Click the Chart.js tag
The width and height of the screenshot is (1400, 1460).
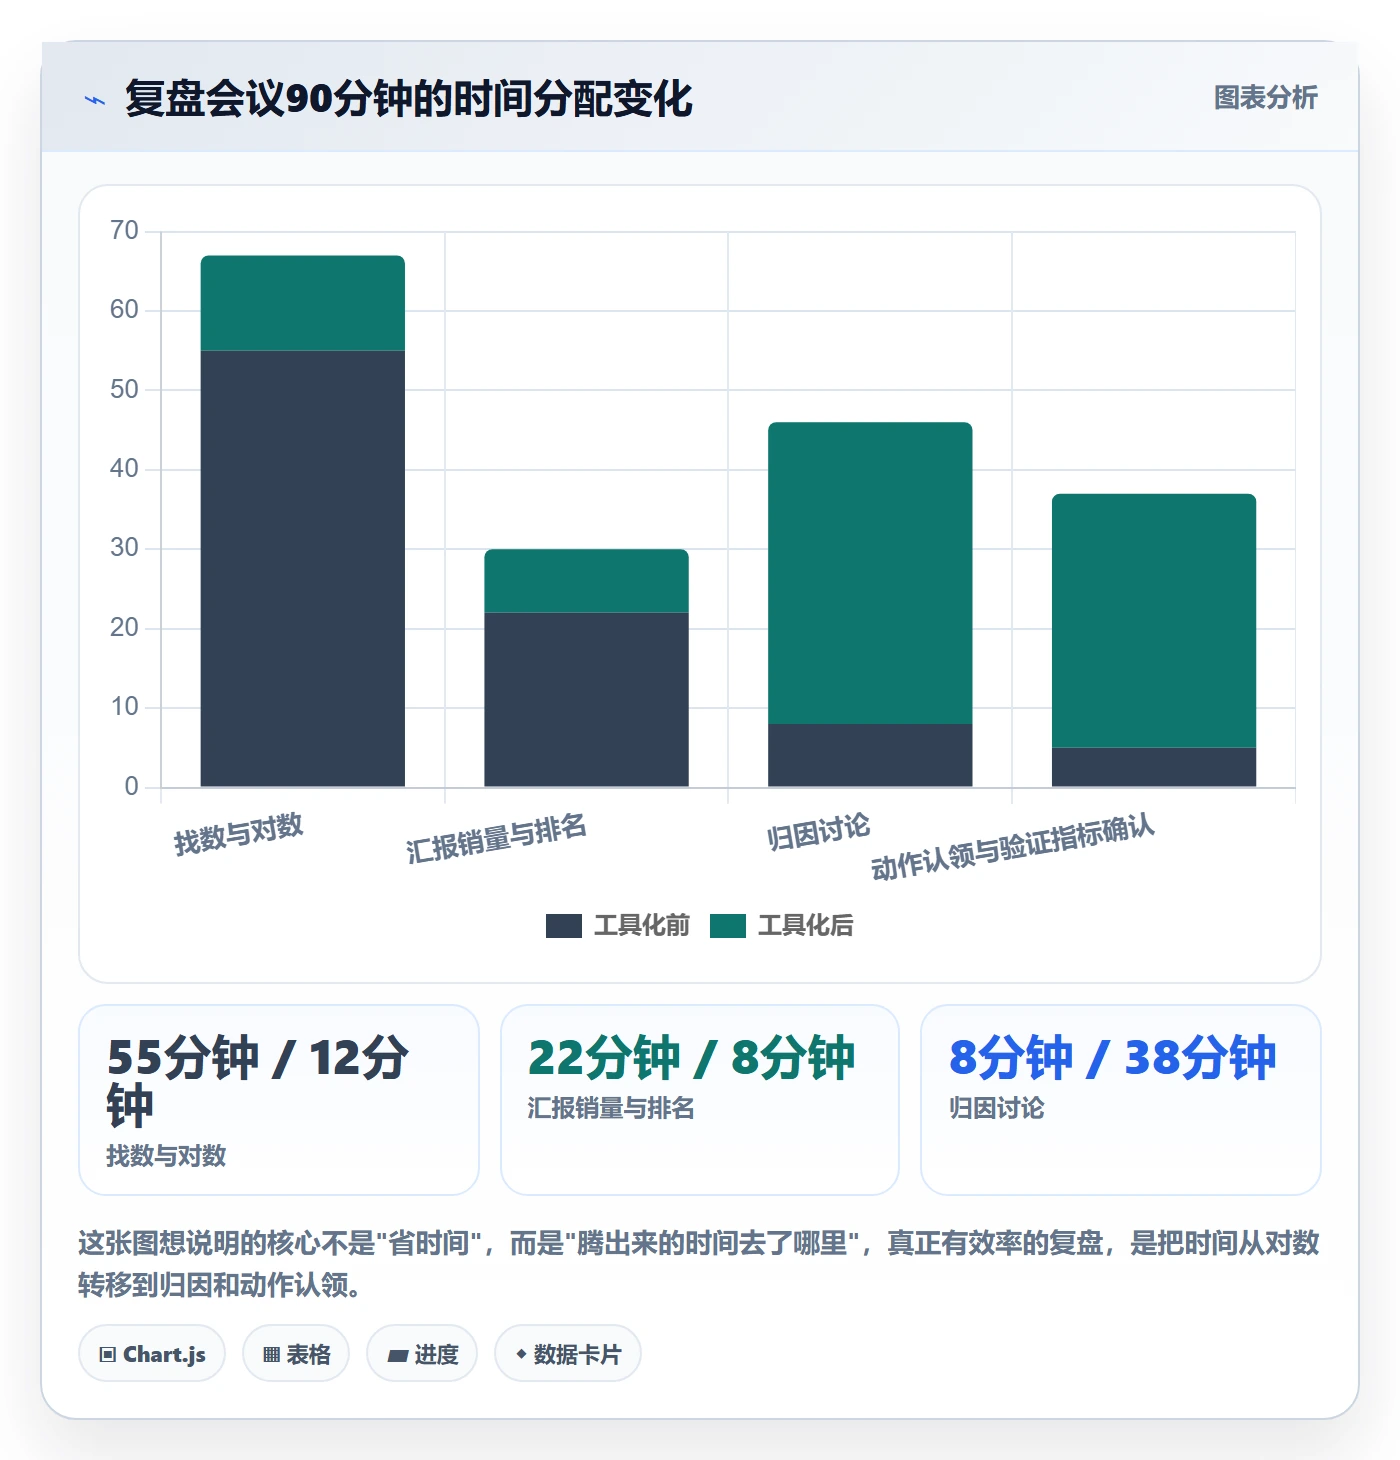click(152, 1354)
